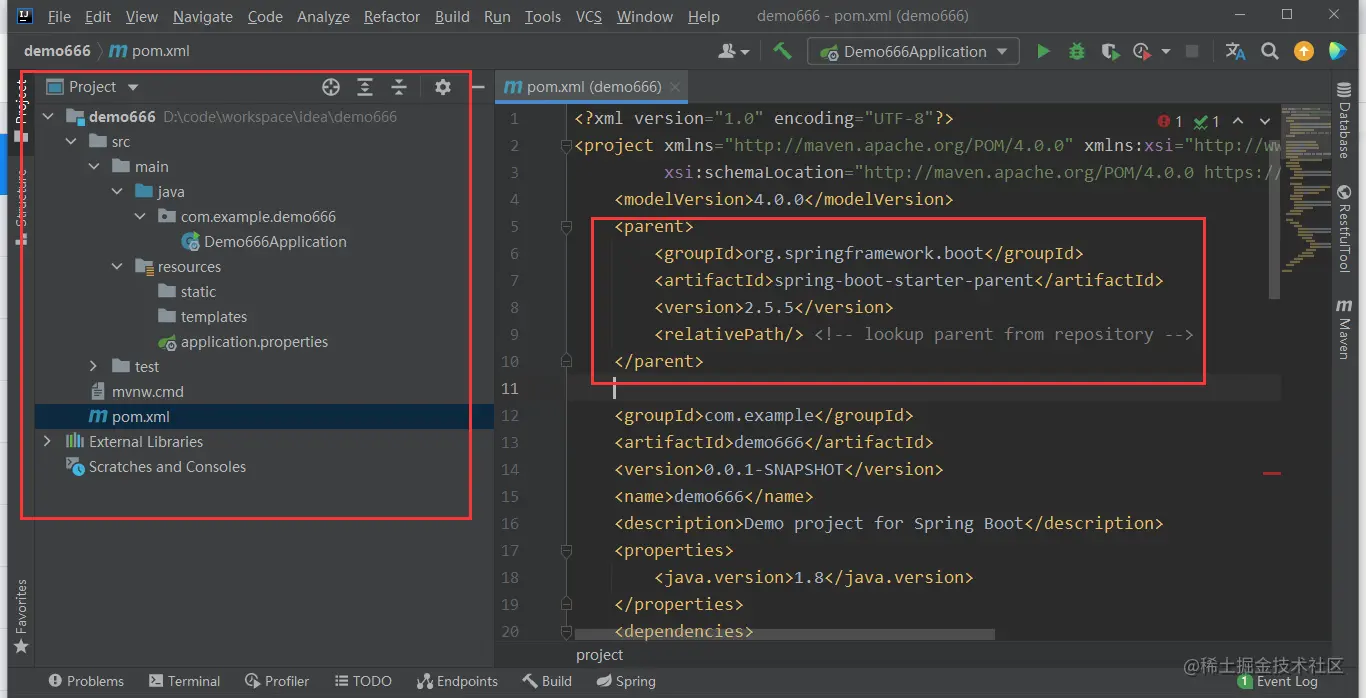This screenshot has width=1366, height=698.
Task: Collapse the java folder node
Action: pyautogui.click(x=117, y=192)
